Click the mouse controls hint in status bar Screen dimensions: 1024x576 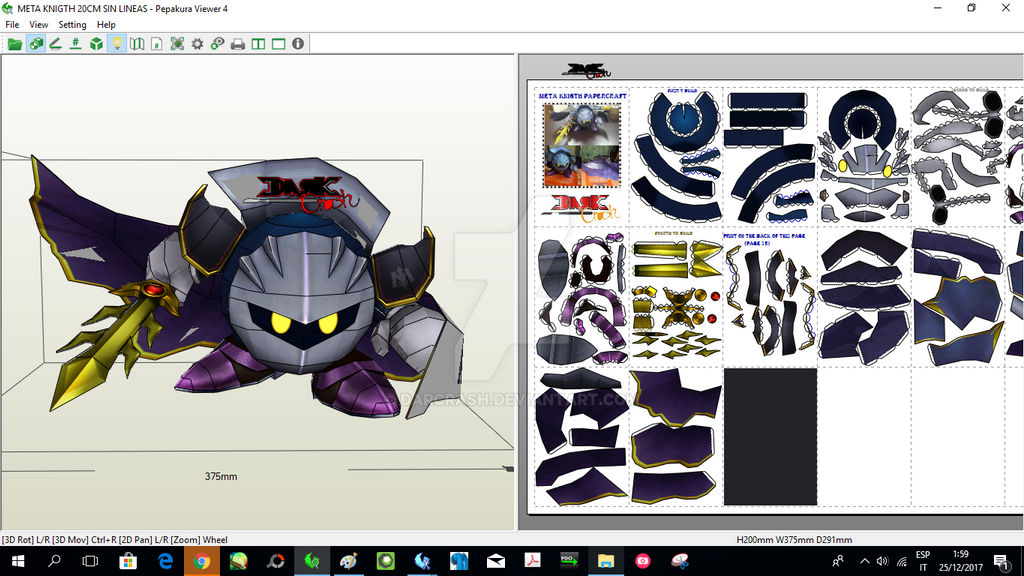pos(115,539)
